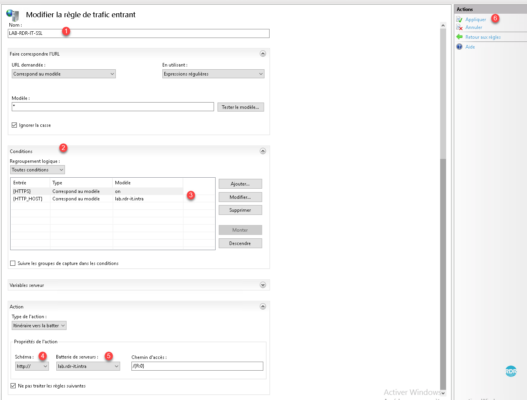
Task: Collapse the Conditions section
Action: tap(263, 151)
